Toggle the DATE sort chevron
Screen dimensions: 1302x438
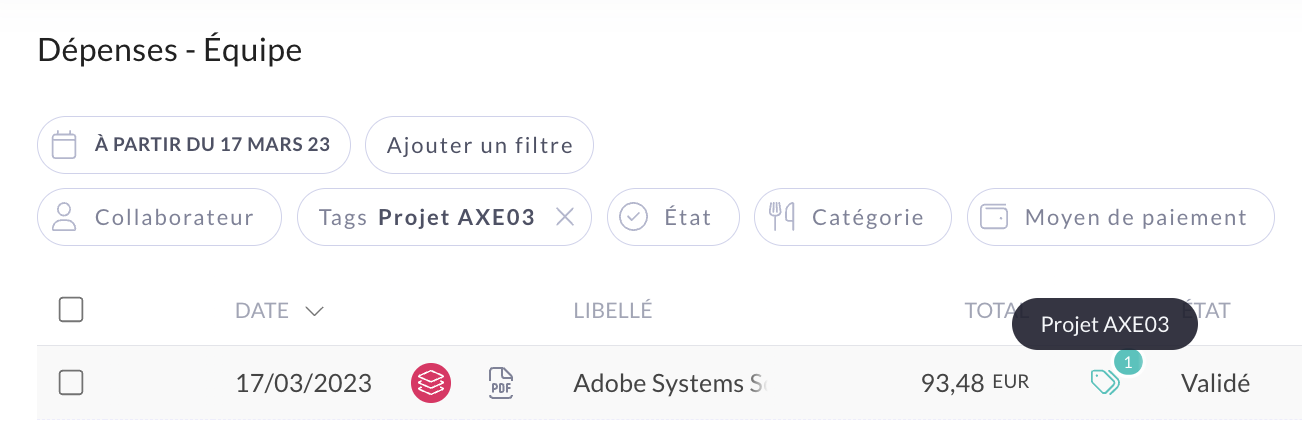[314, 311]
